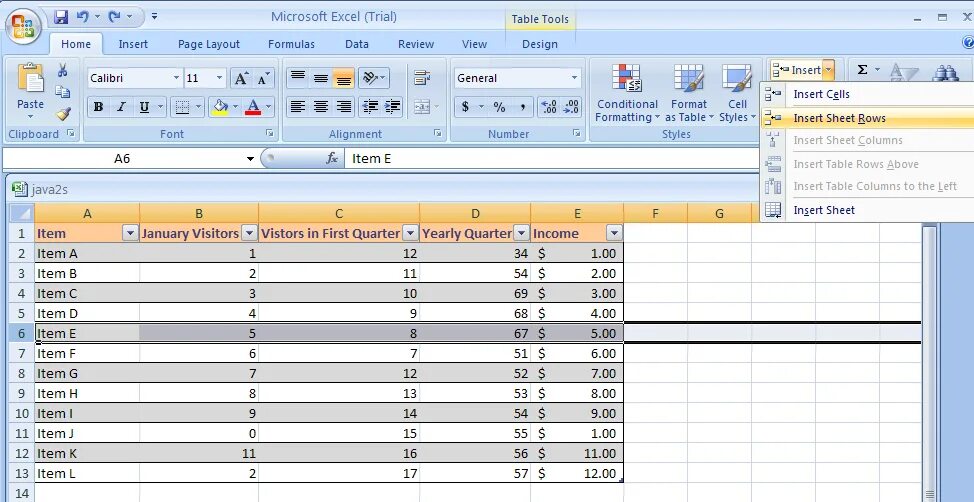The image size is (974, 502).
Task: Choose Insert Sheet Rows from the menu
Action: click(868, 118)
